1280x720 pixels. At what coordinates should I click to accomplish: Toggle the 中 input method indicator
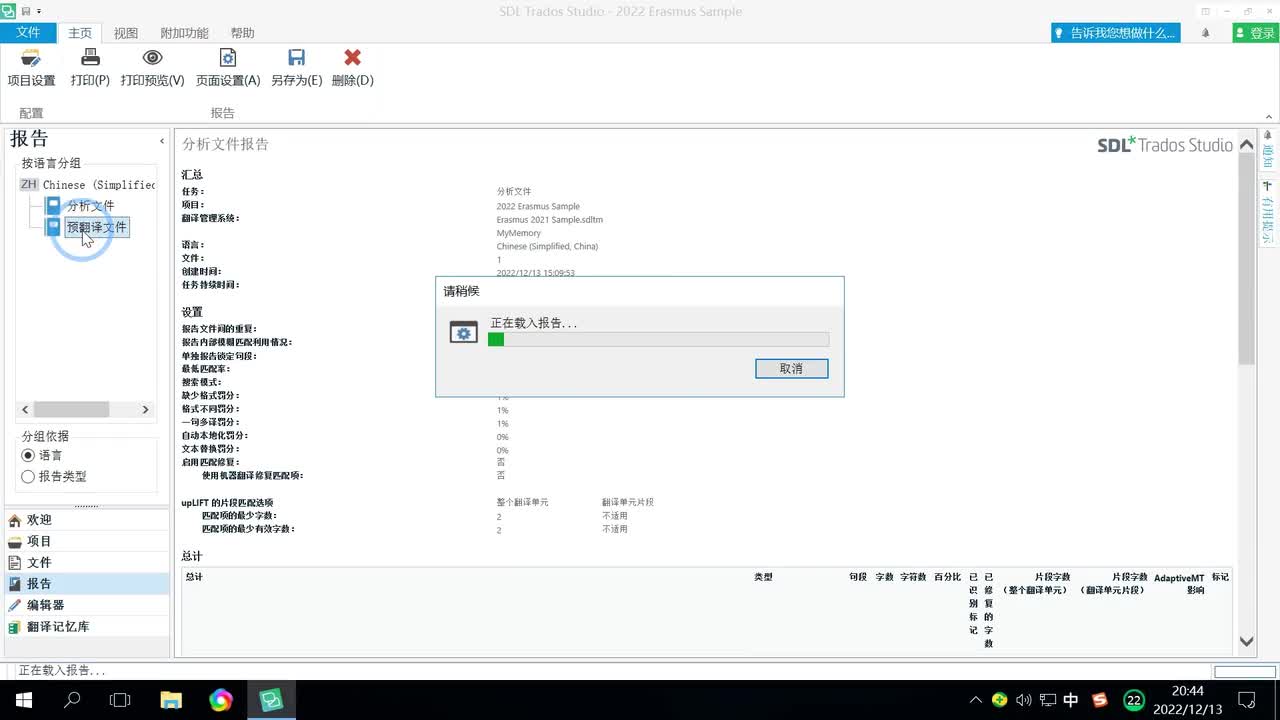tap(1071, 700)
